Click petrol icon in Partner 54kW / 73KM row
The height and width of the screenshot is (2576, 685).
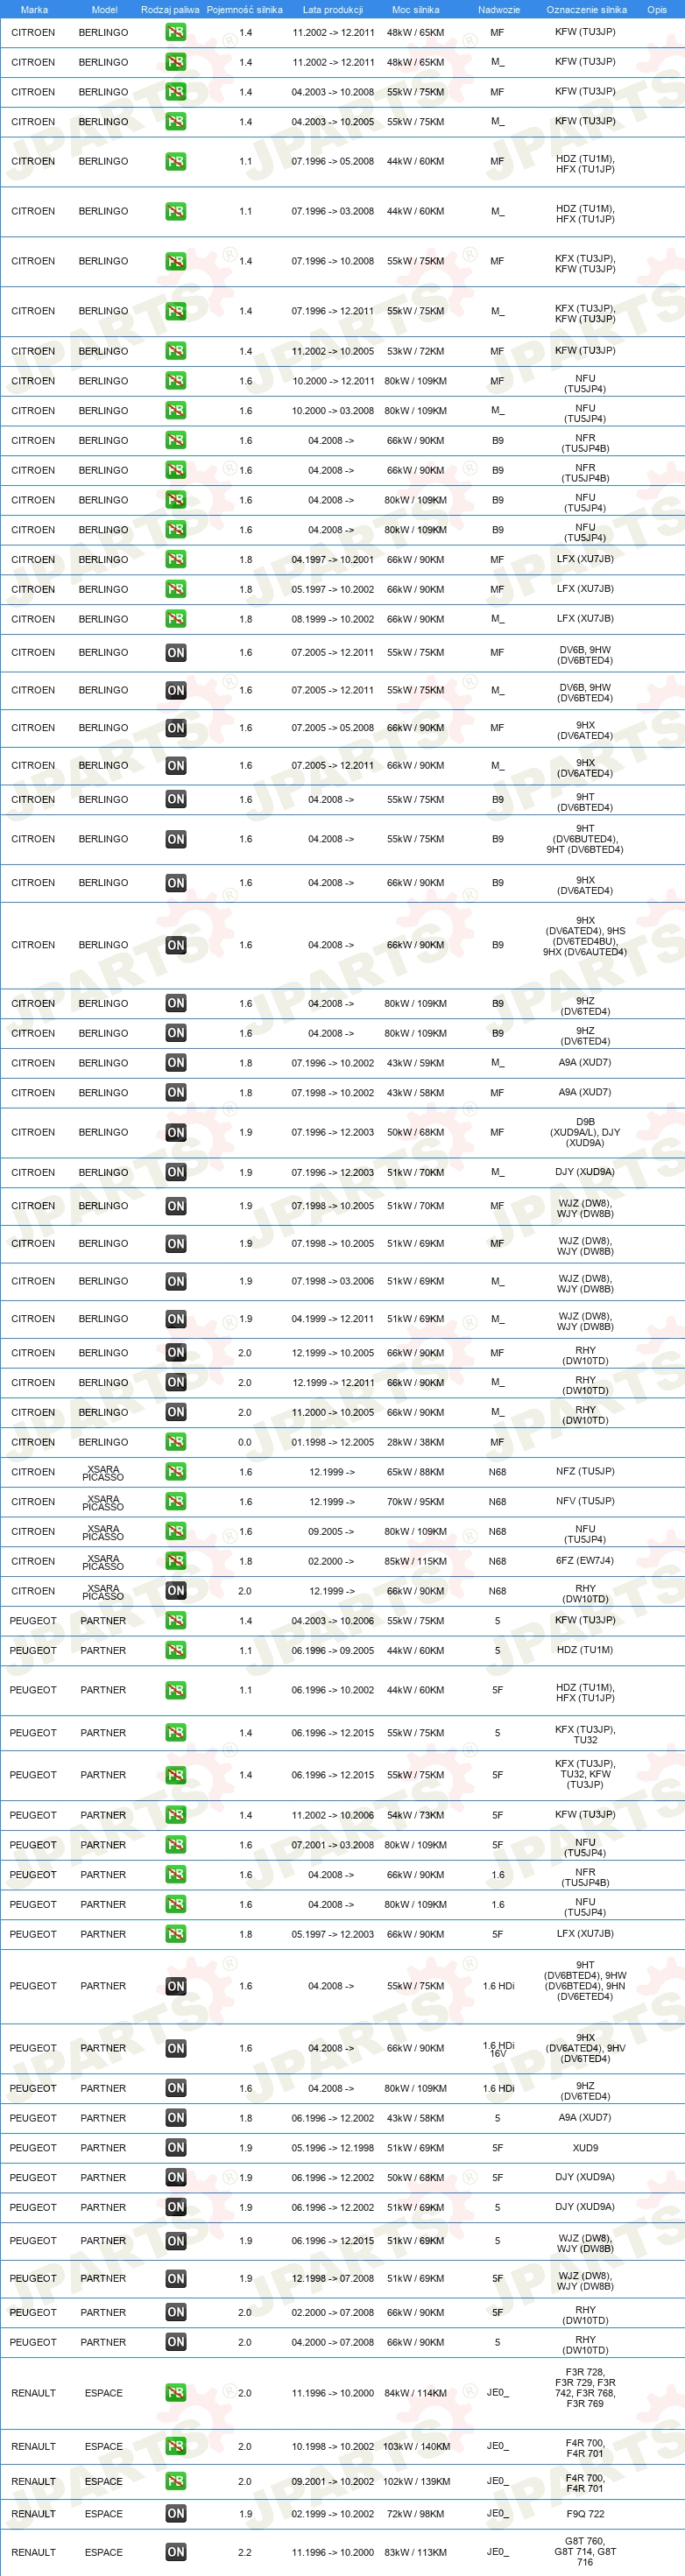coord(176,1815)
